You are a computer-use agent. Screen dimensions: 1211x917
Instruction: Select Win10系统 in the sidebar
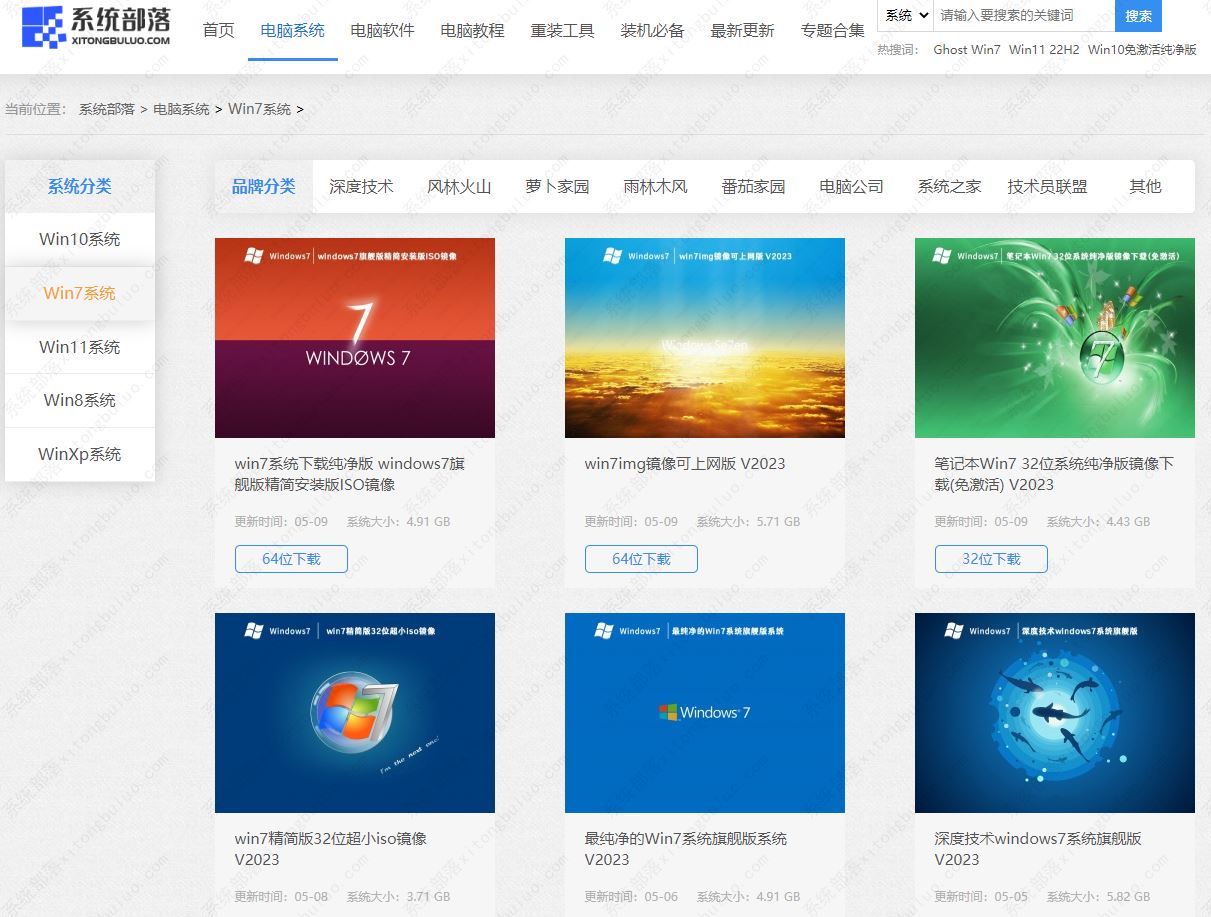pyautogui.click(x=80, y=239)
